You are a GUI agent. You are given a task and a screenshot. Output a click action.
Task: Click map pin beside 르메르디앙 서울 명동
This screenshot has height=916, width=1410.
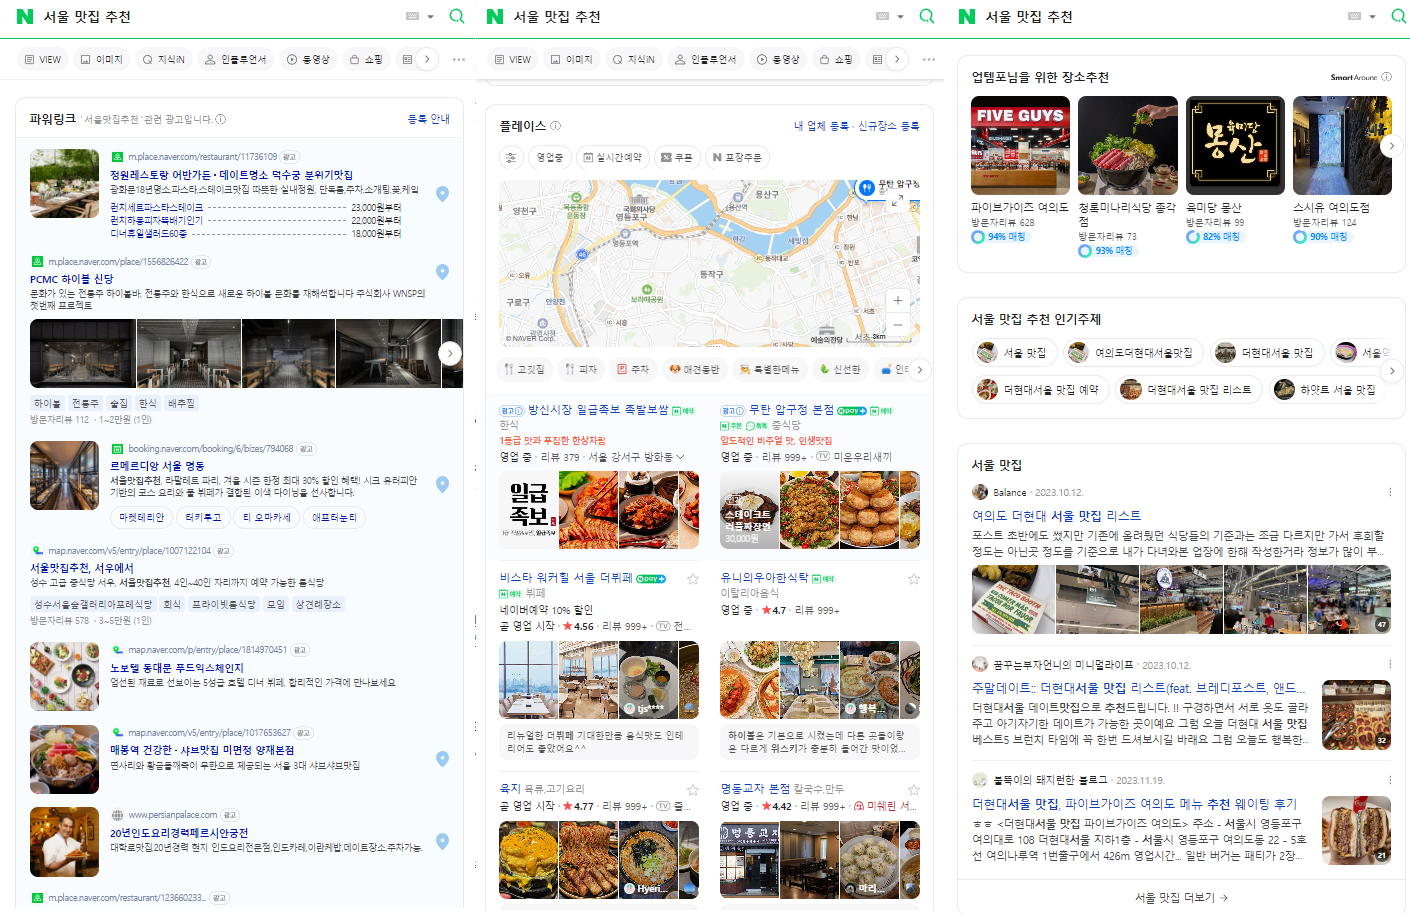pyautogui.click(x=442, y=484)
